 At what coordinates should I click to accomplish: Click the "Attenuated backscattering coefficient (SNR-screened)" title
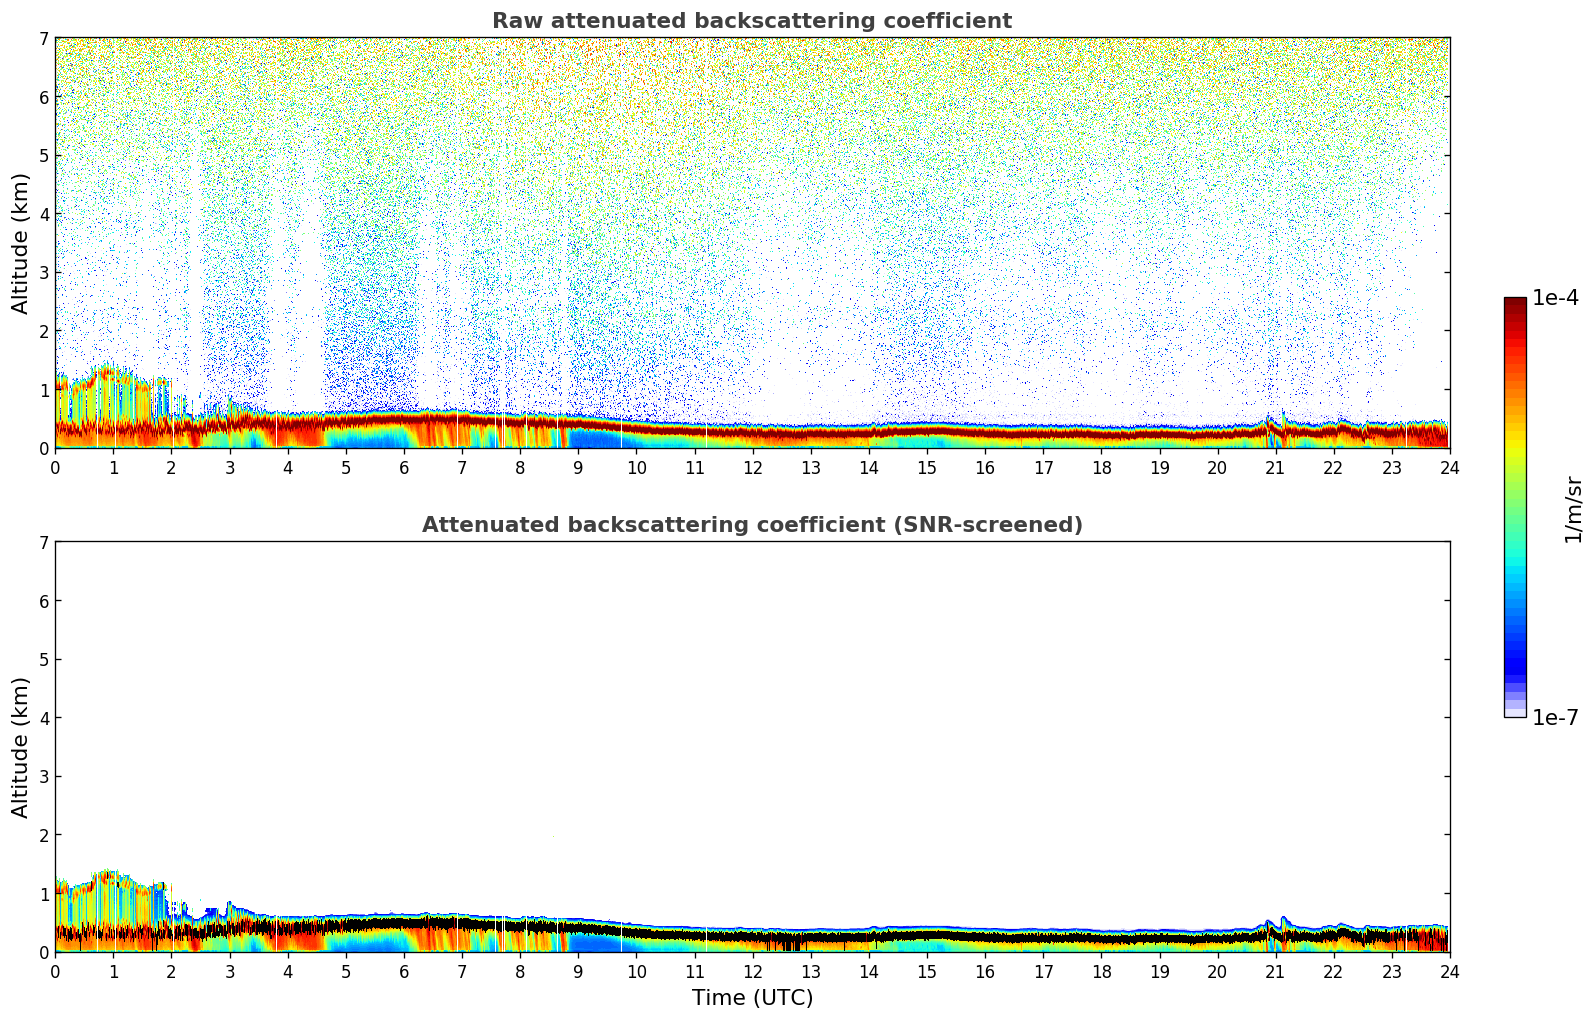point(751,525)
